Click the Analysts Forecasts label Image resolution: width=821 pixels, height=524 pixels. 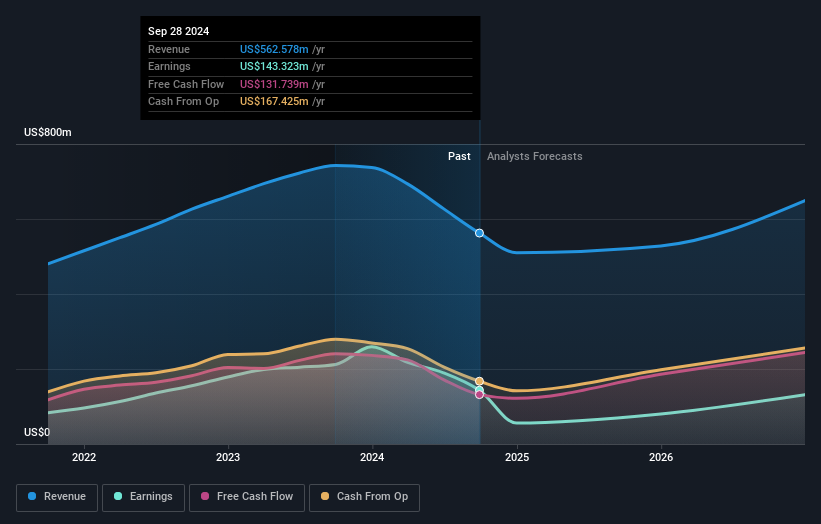pyautogui.click(x=535, y=156)
